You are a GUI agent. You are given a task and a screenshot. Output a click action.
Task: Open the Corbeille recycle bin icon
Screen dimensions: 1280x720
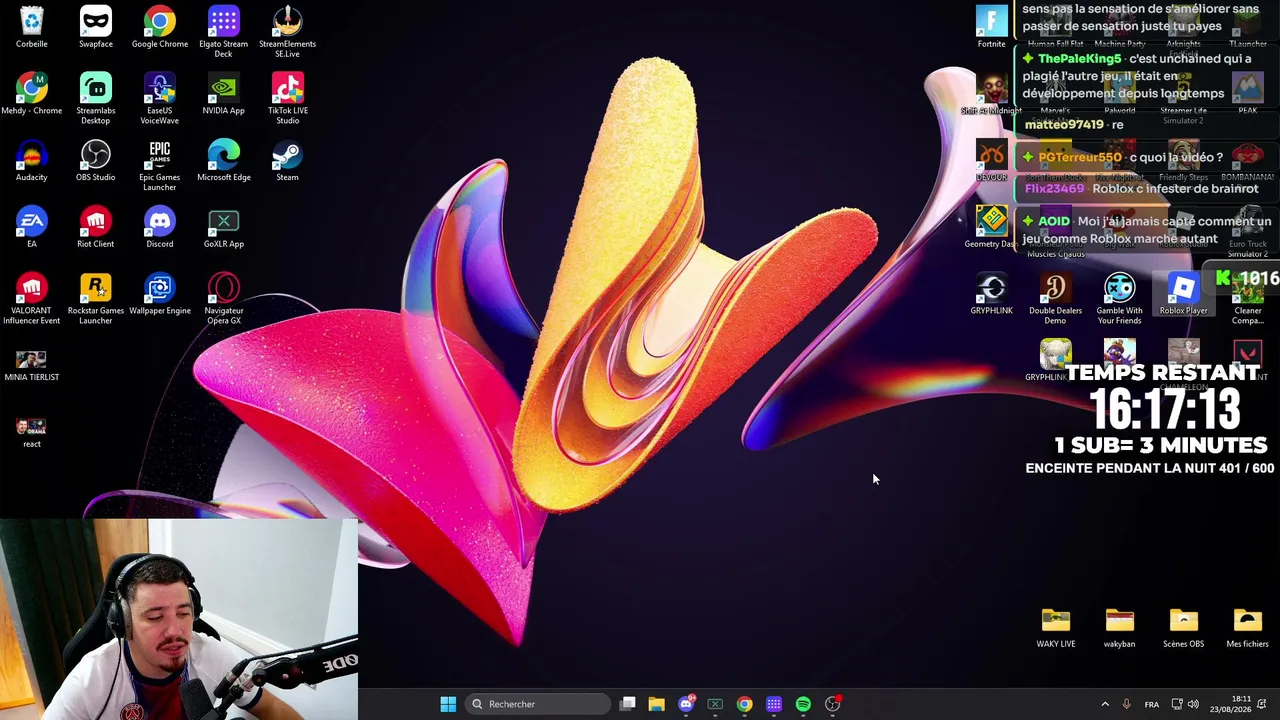tap(32, 27)
